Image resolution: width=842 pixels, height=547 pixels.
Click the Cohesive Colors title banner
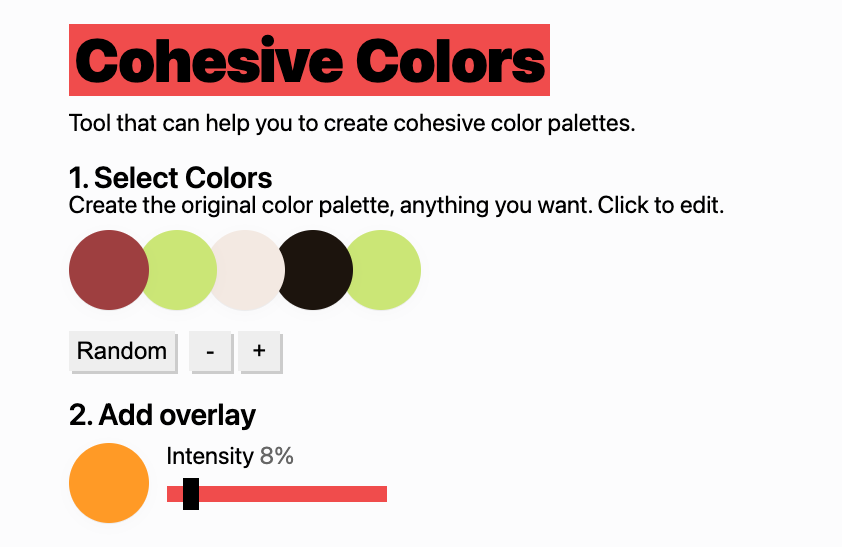coord(309,60)
